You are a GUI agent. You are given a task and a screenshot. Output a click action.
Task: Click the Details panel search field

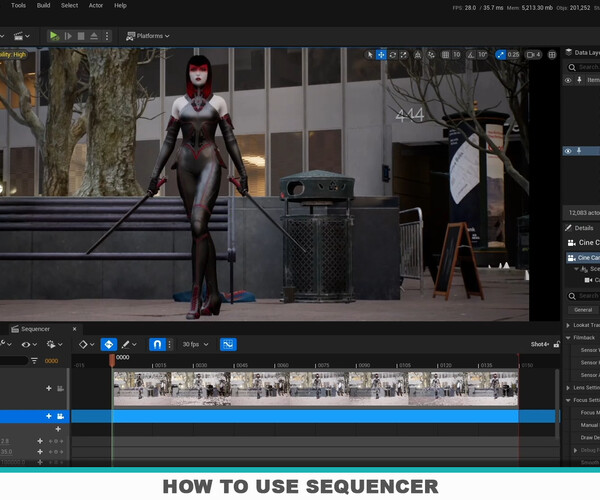tap(583, 296)
